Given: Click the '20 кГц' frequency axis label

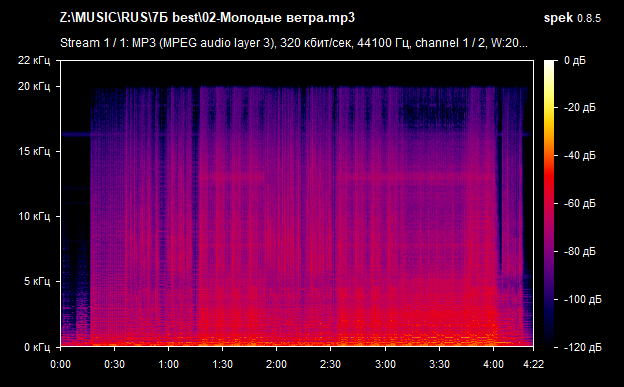Looking at the screenshot, I should 34,86.
